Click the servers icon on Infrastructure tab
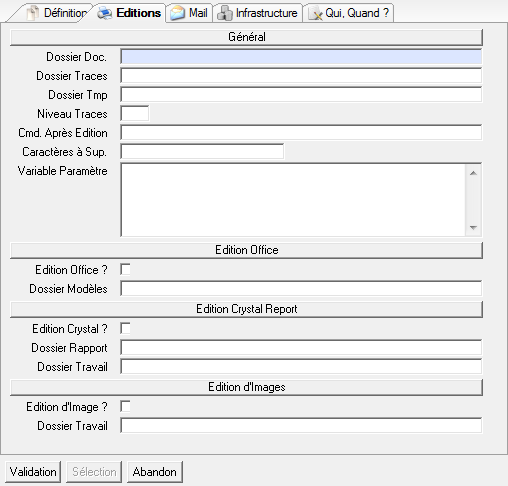The height and width of the screenshot is (486, 508). [225, 13]
